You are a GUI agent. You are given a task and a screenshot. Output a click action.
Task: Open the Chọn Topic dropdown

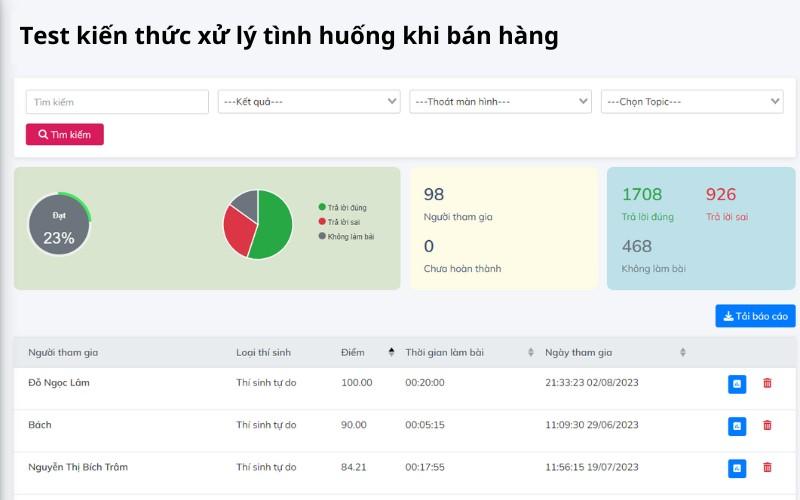(x=692, y=102)
